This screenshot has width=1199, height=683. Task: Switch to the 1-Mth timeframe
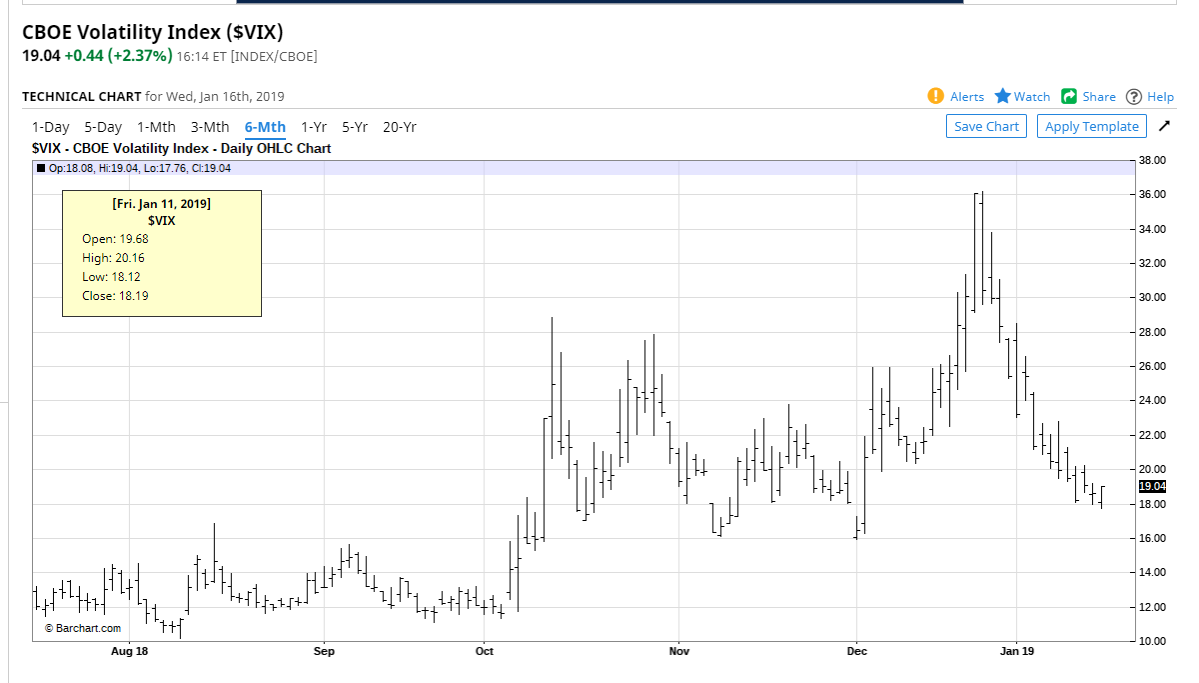click(x=156, y=127)
